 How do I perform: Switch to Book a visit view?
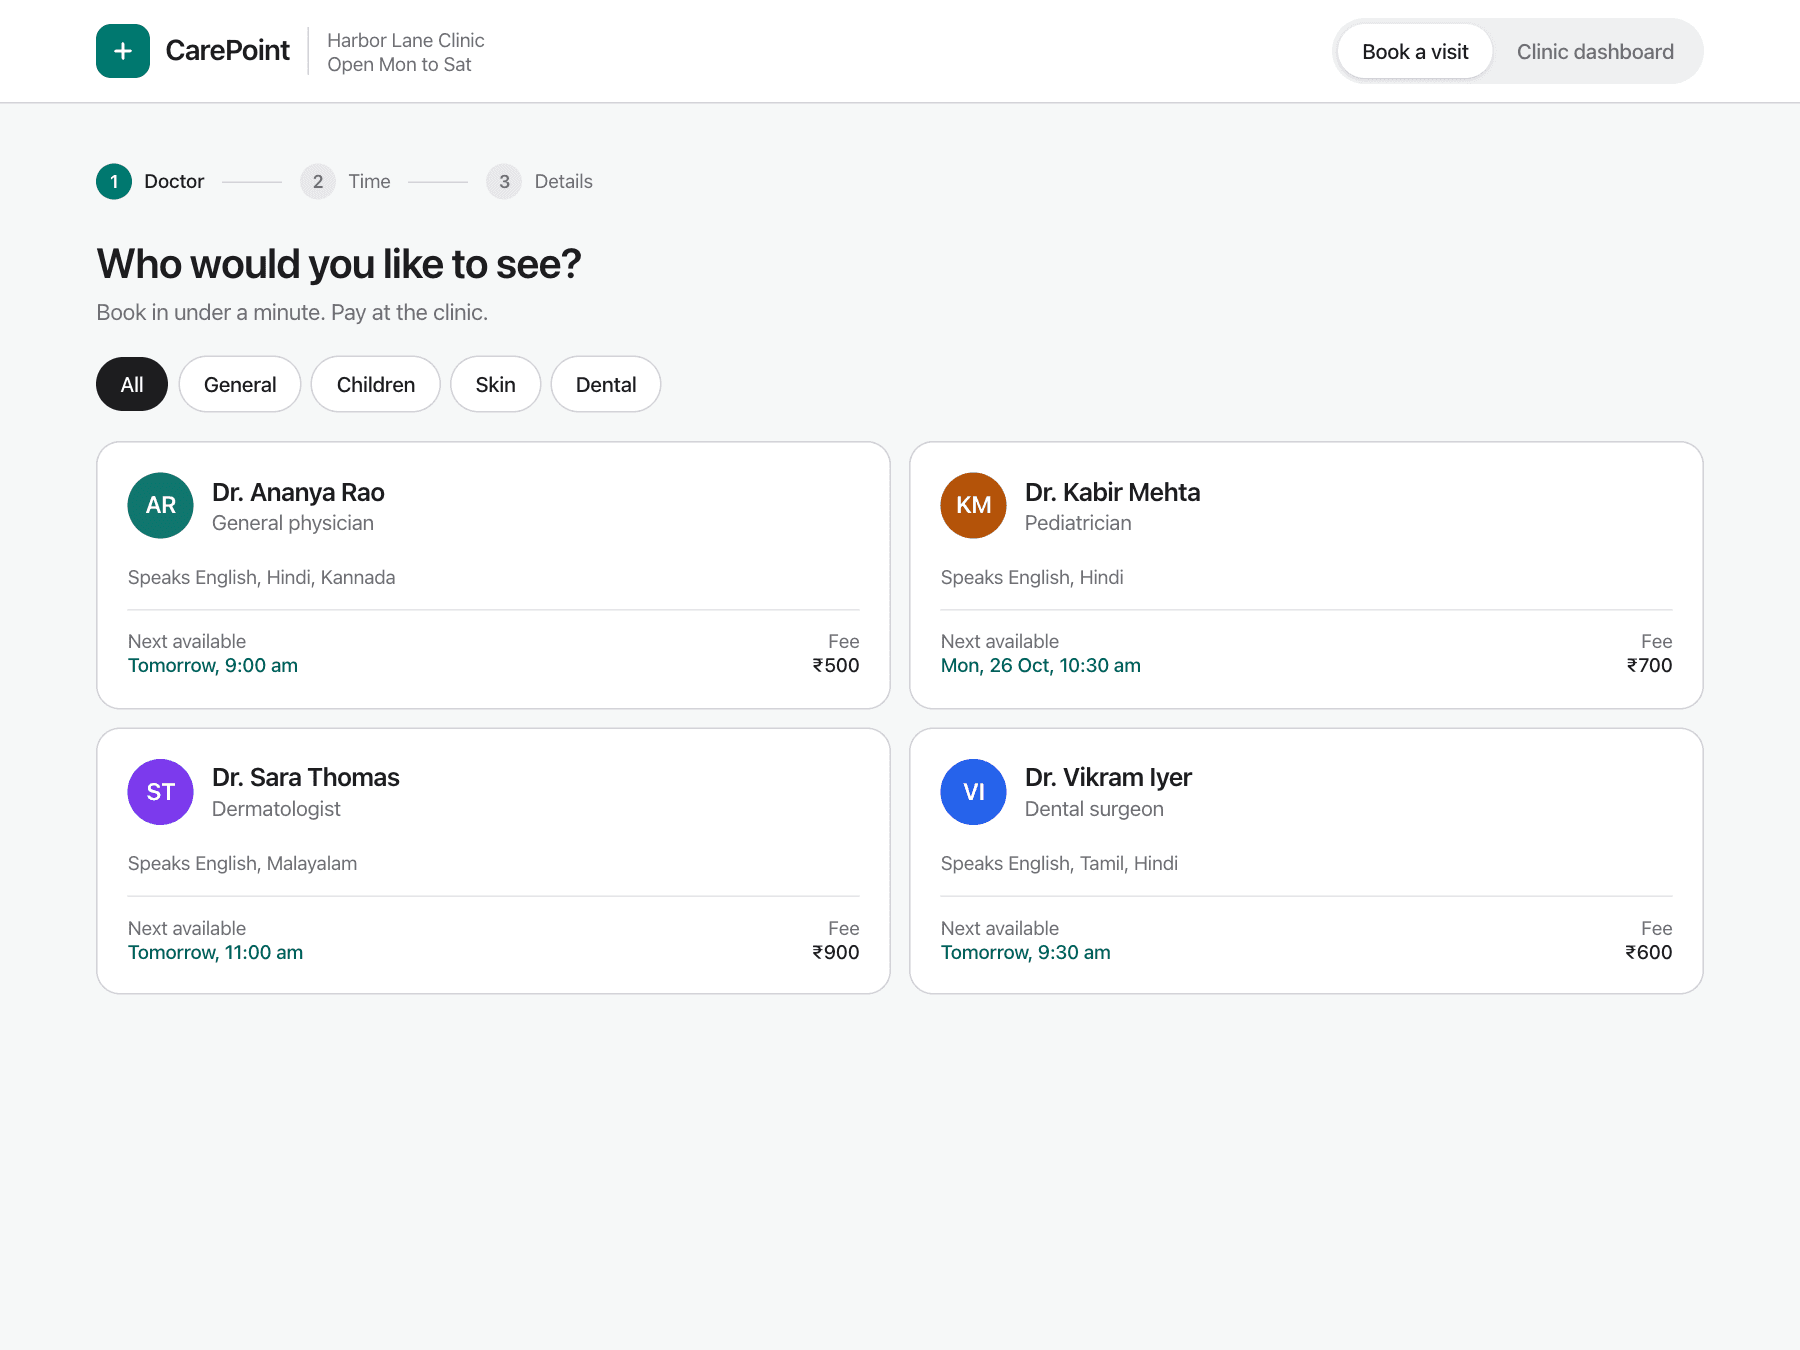(1415, 51)
